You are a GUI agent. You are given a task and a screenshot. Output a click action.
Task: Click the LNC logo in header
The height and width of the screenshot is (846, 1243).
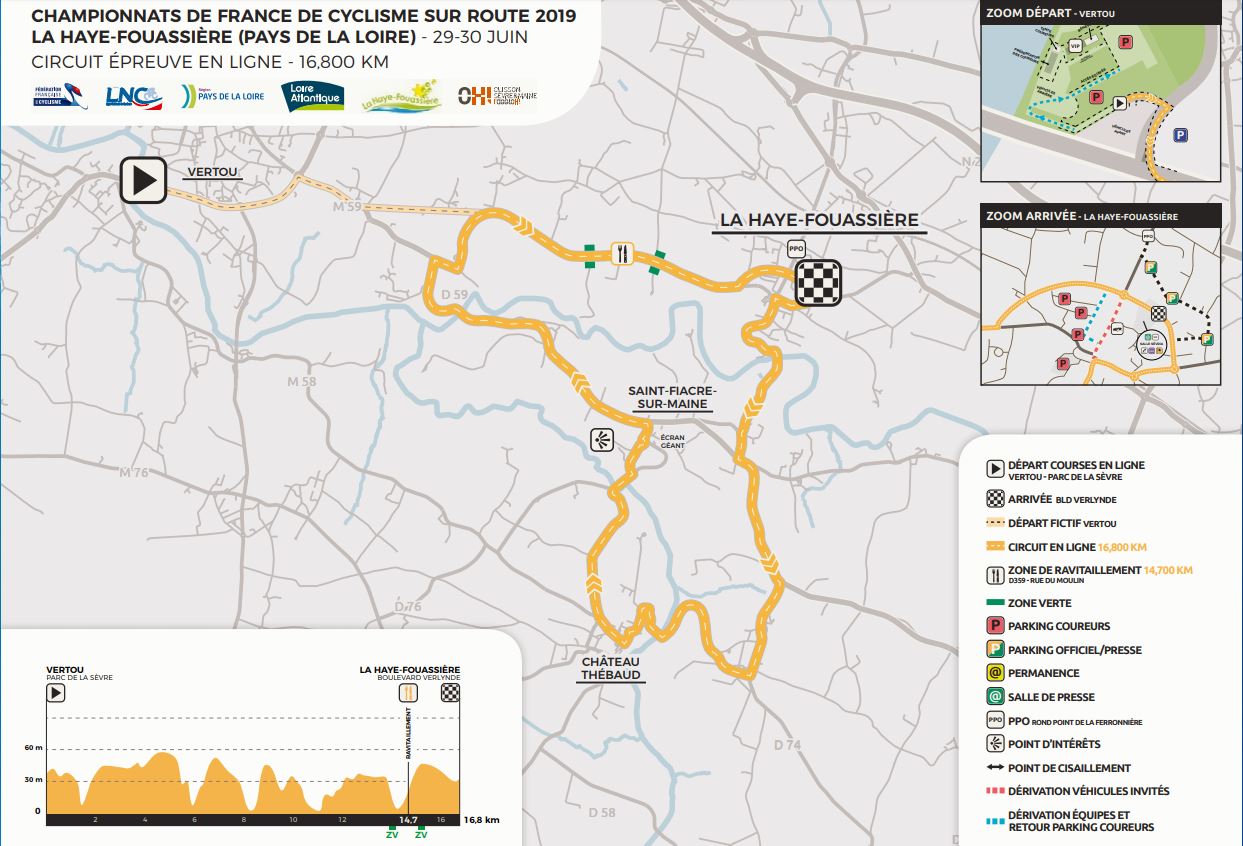point(134,97)
